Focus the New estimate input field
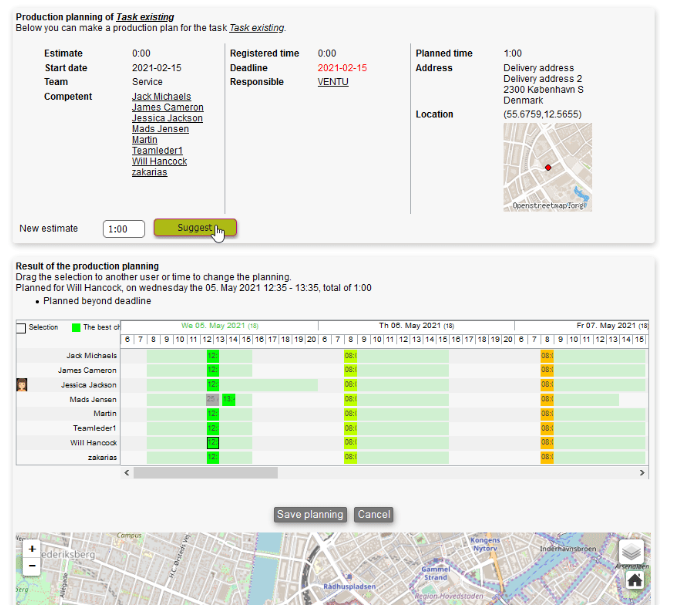This screenshot has height=609, width=673. click(x=124, y=229)
